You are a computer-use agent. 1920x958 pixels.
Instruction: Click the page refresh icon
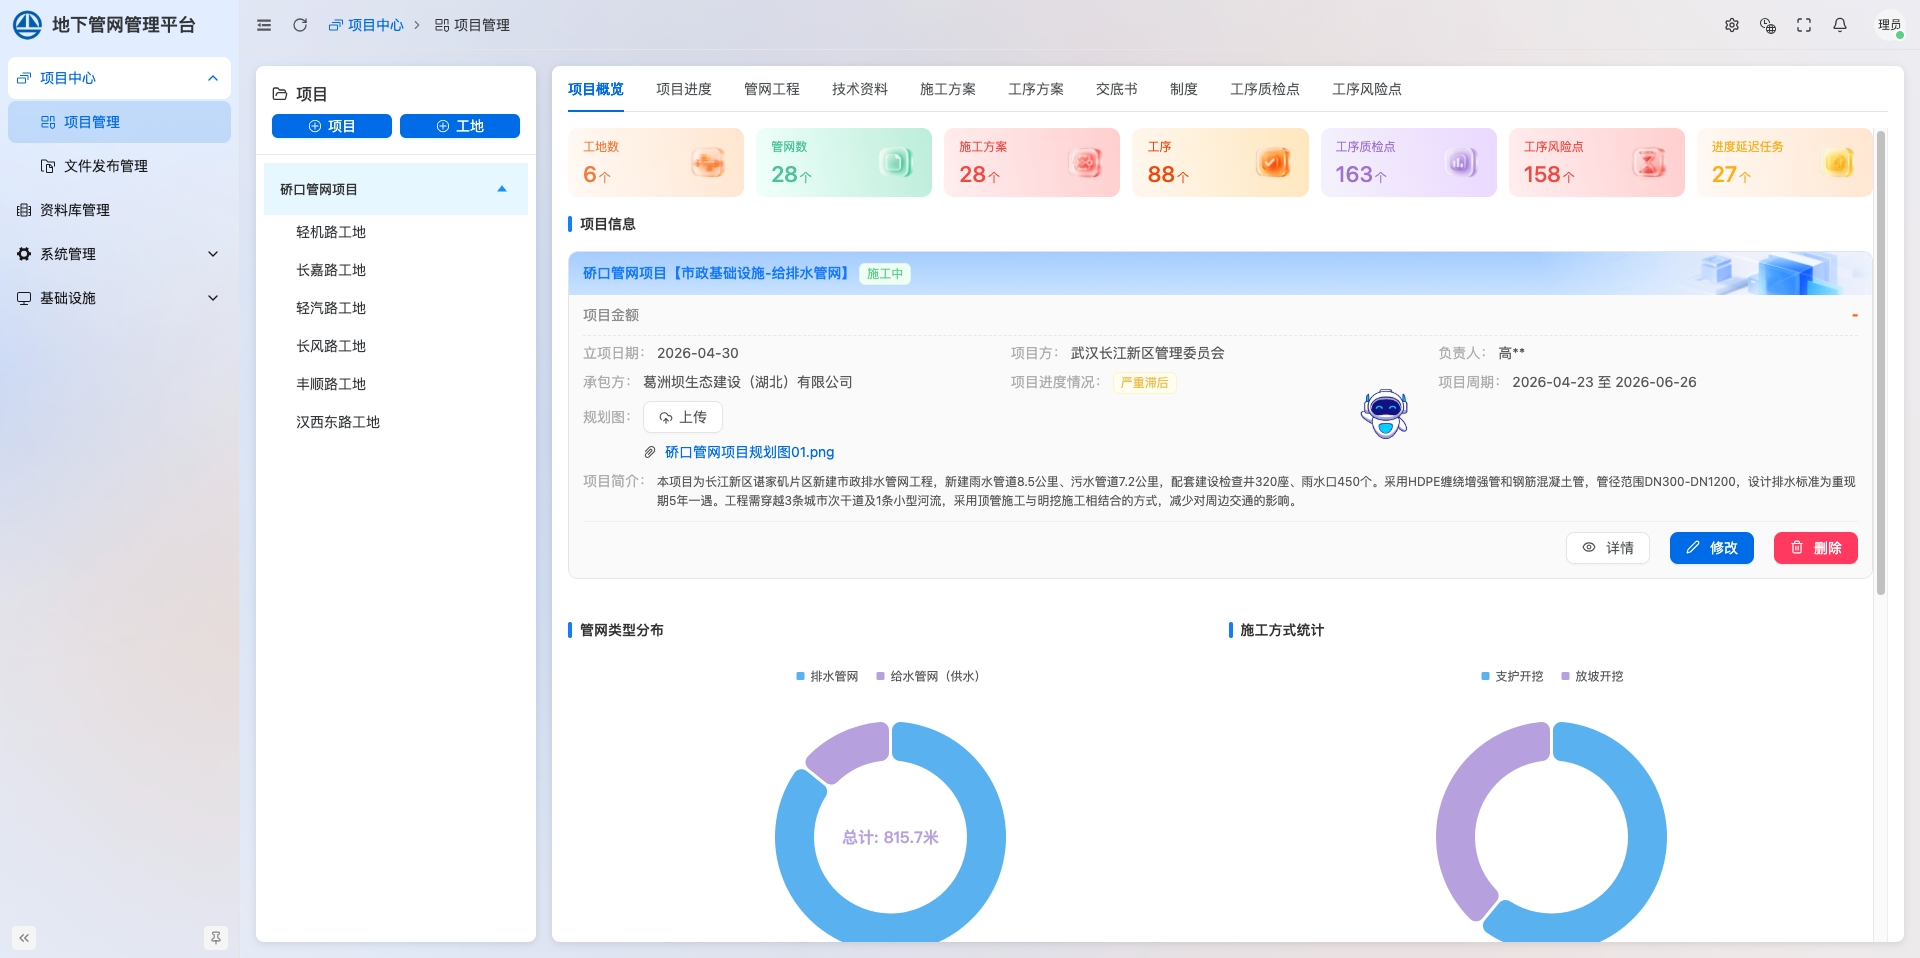(300, 25)
